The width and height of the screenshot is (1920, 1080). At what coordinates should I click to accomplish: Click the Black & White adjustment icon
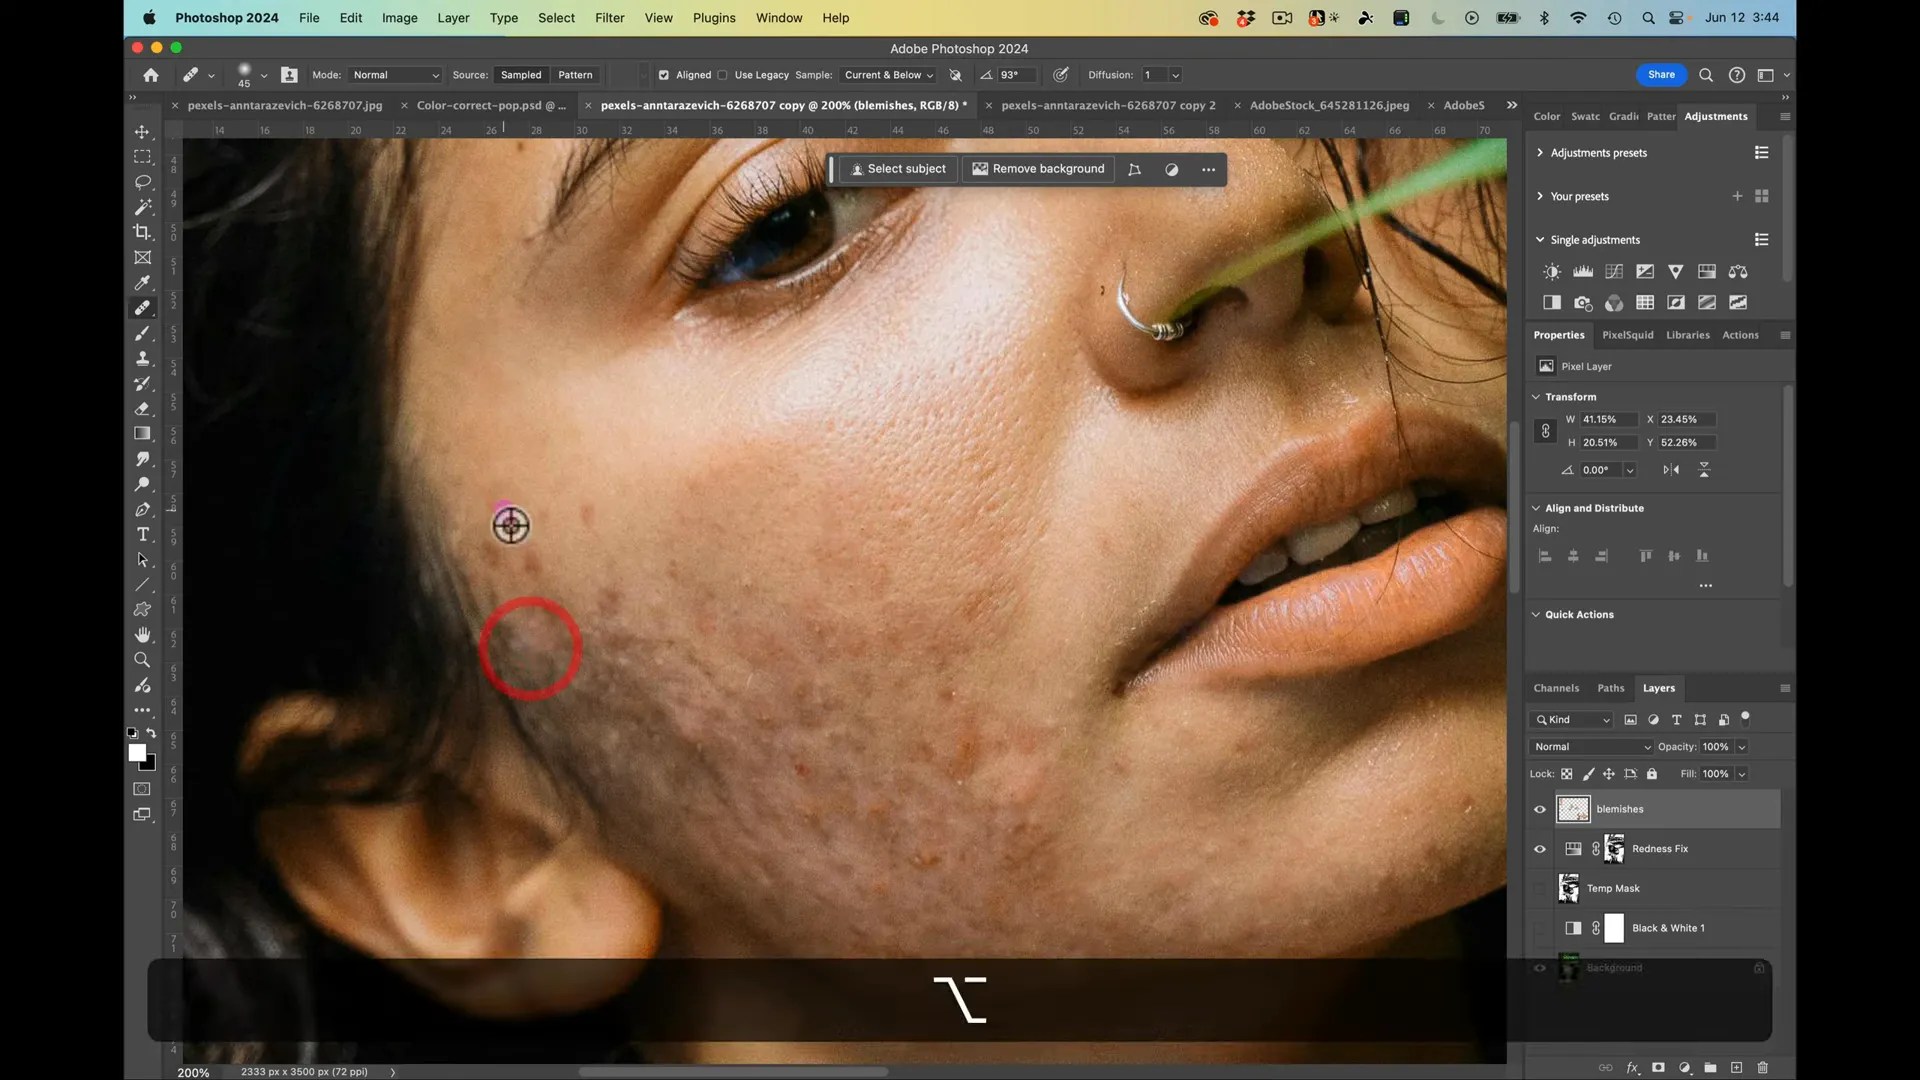pos(1552,303)
